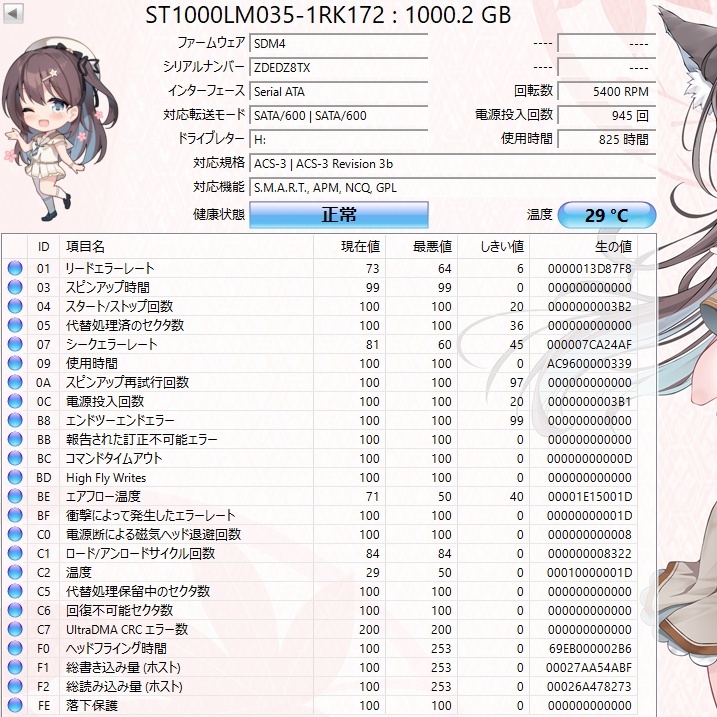Click the interface field Serial ATA
Screen dimensions: 717x717
[339, 91]
